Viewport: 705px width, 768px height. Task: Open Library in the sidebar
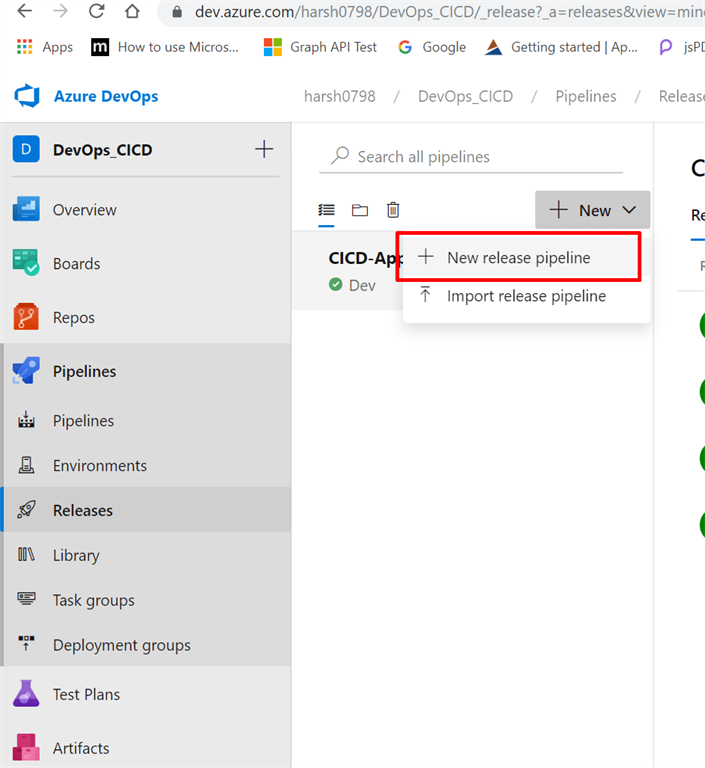click(146, 555)
